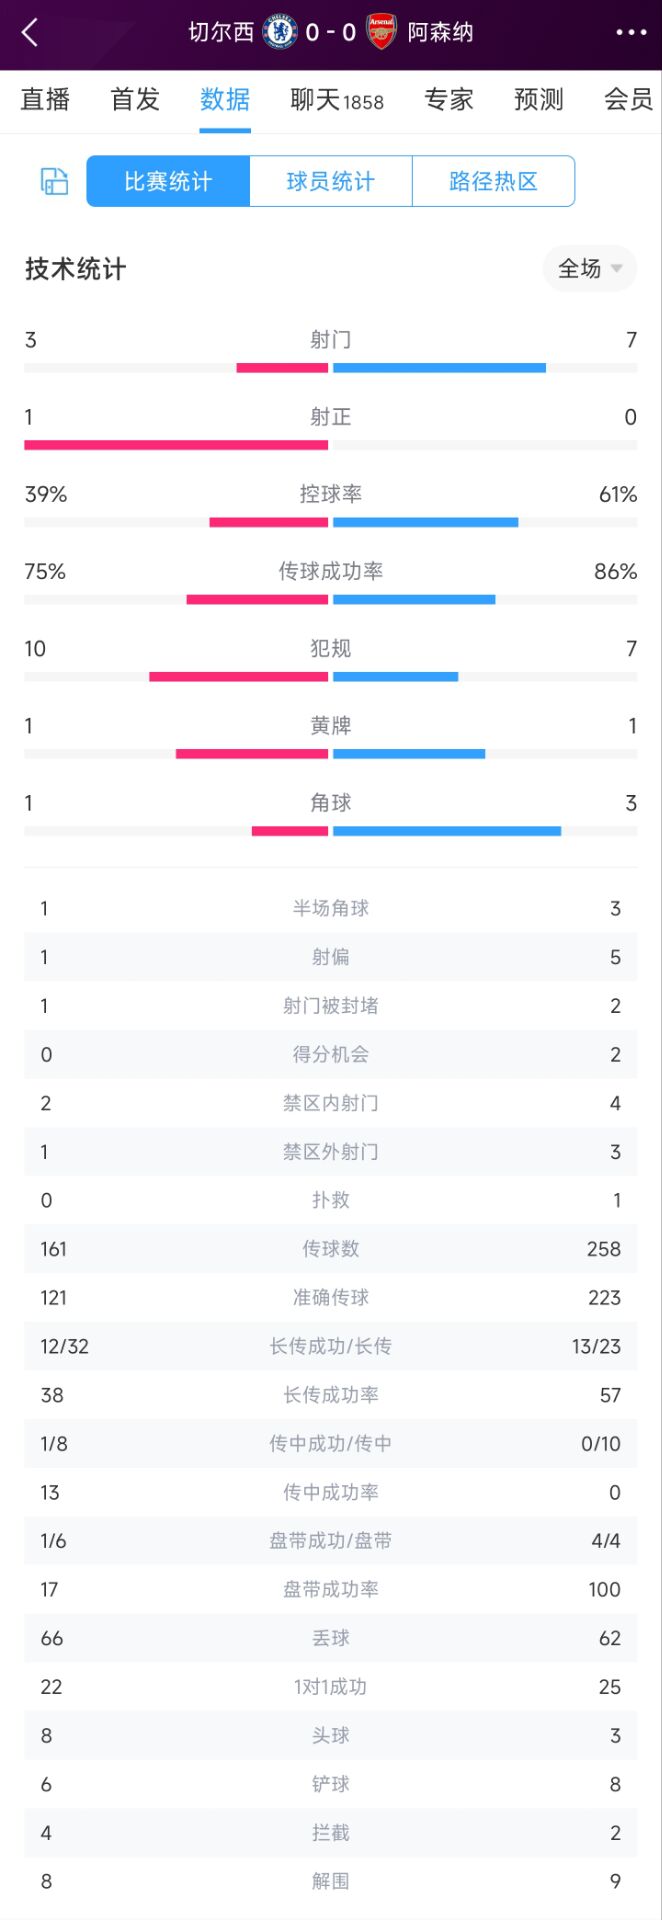Open the three-dot more options menu
The width and height of the screenshot is (662, 1920).
pos(631,33)
